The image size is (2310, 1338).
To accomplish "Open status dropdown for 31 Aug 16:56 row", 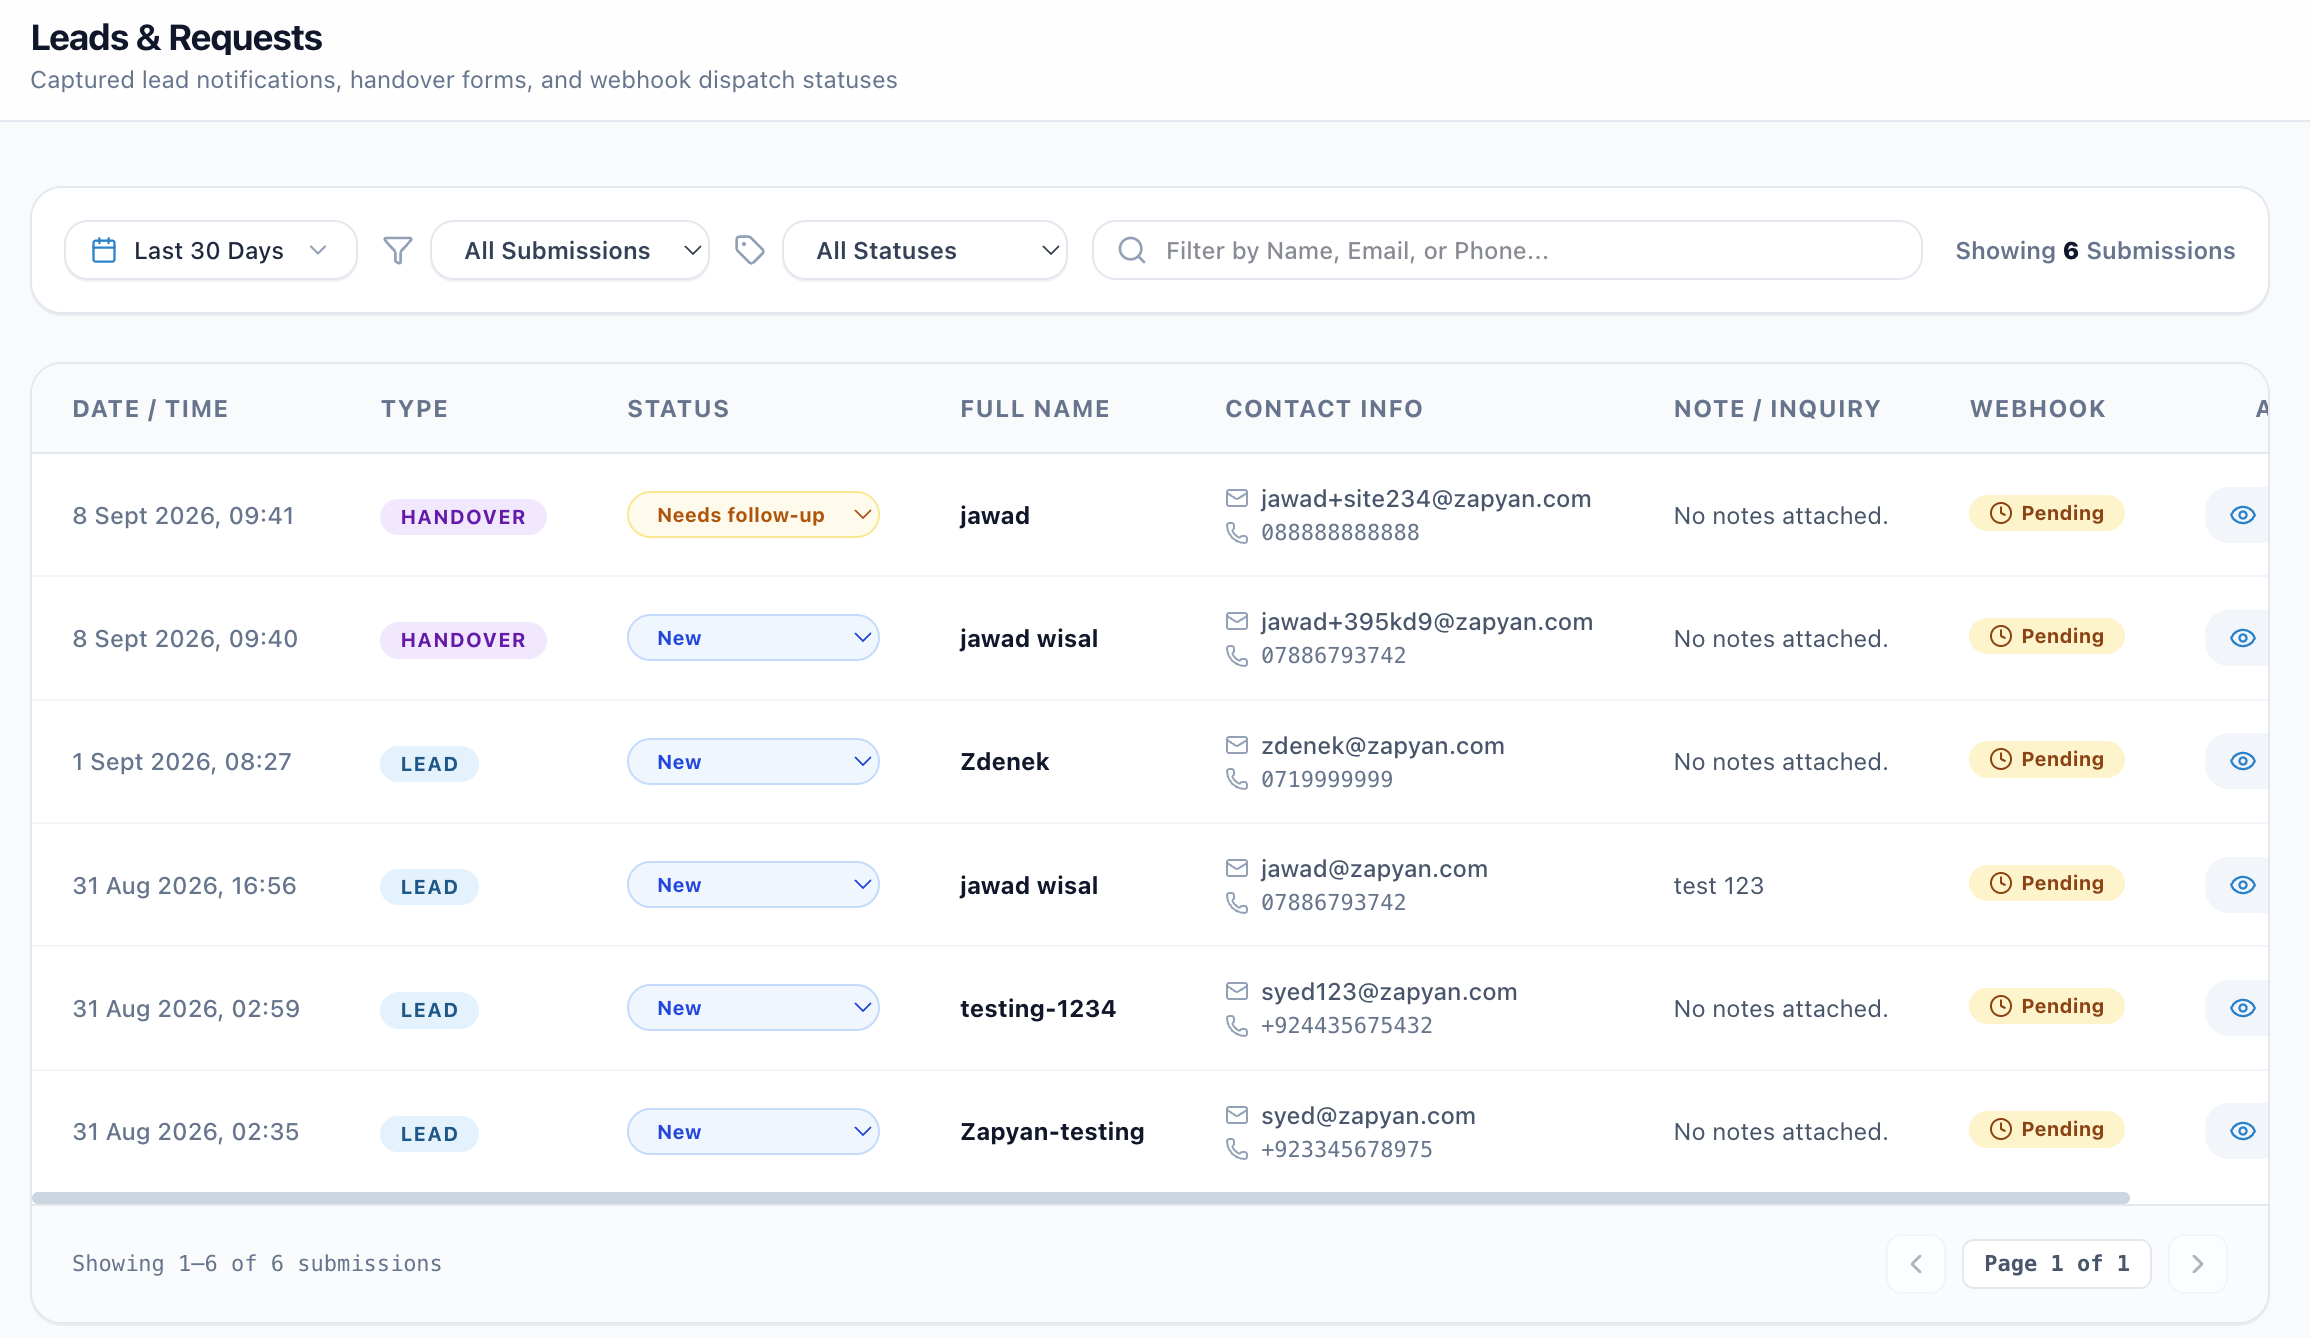I will [x=753, y=885].
